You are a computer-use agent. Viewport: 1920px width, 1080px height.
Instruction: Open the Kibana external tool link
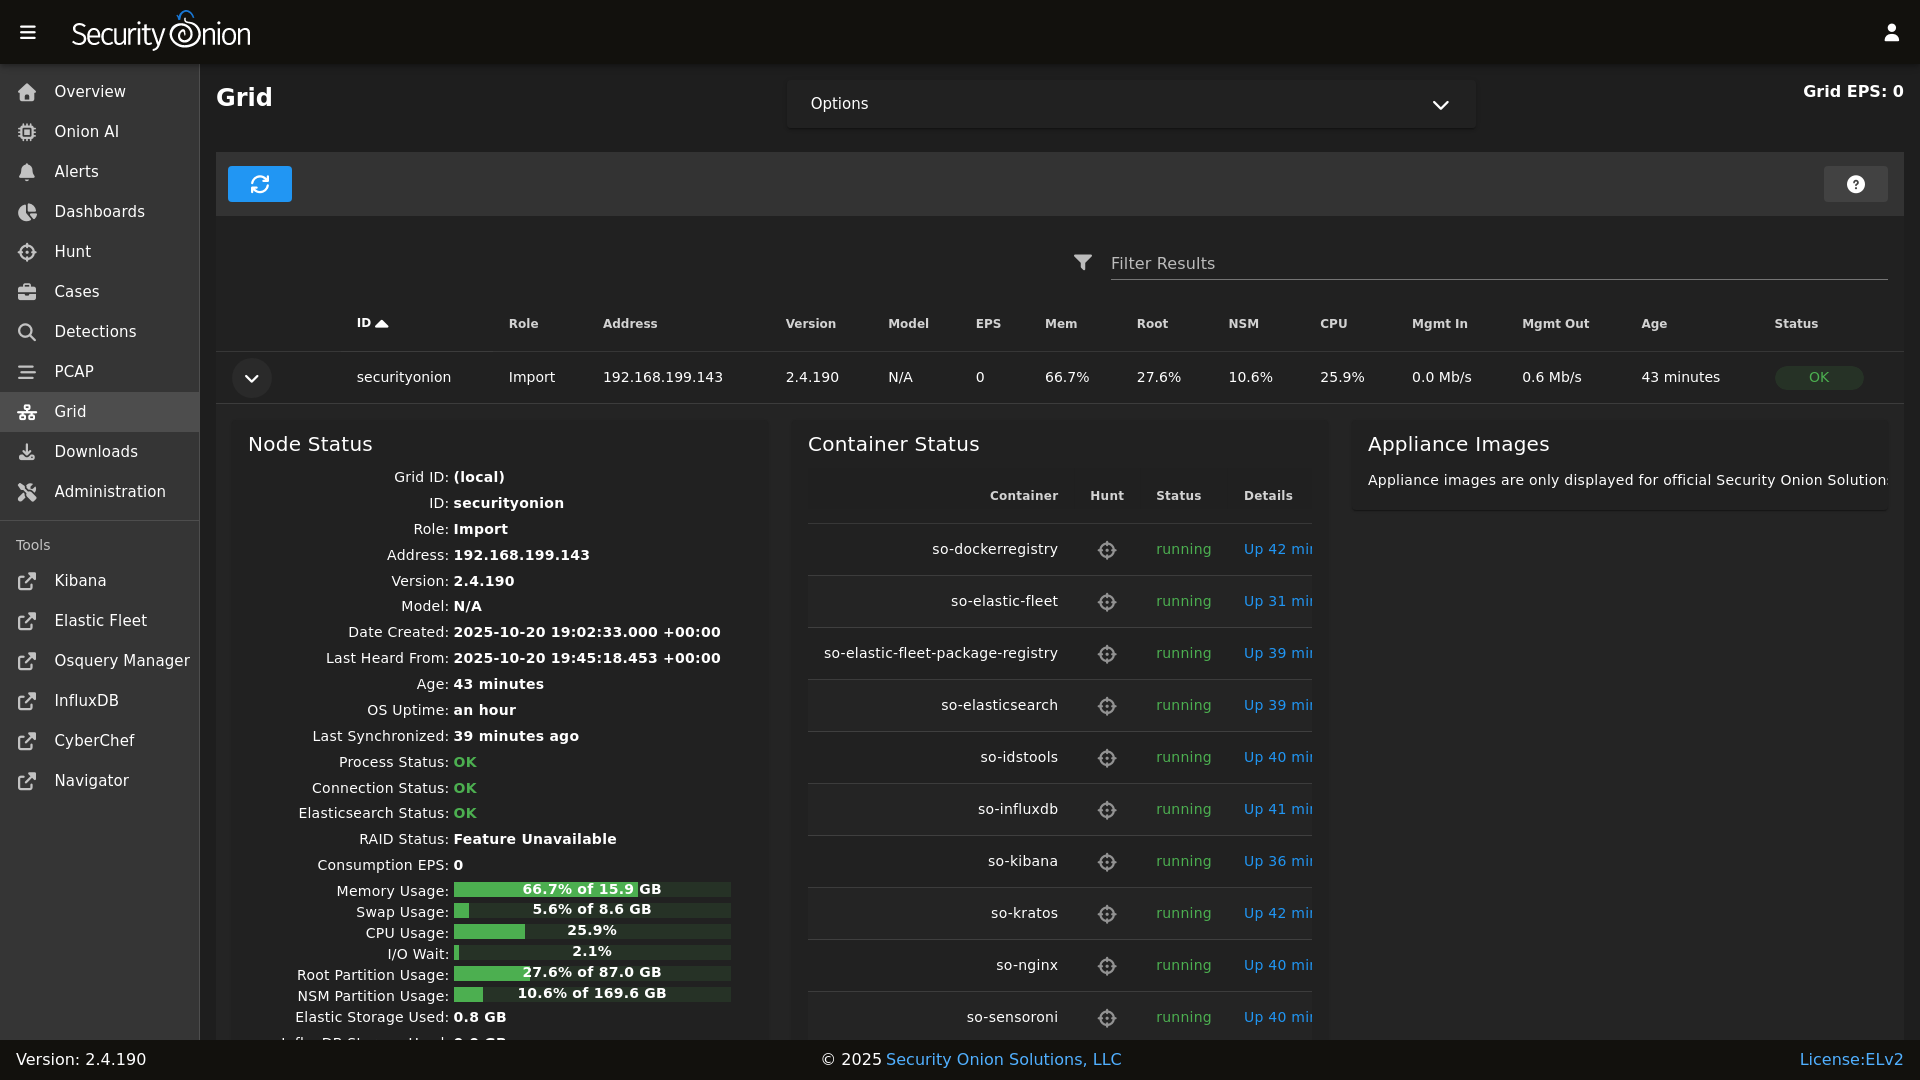click(x=80, y=581)
